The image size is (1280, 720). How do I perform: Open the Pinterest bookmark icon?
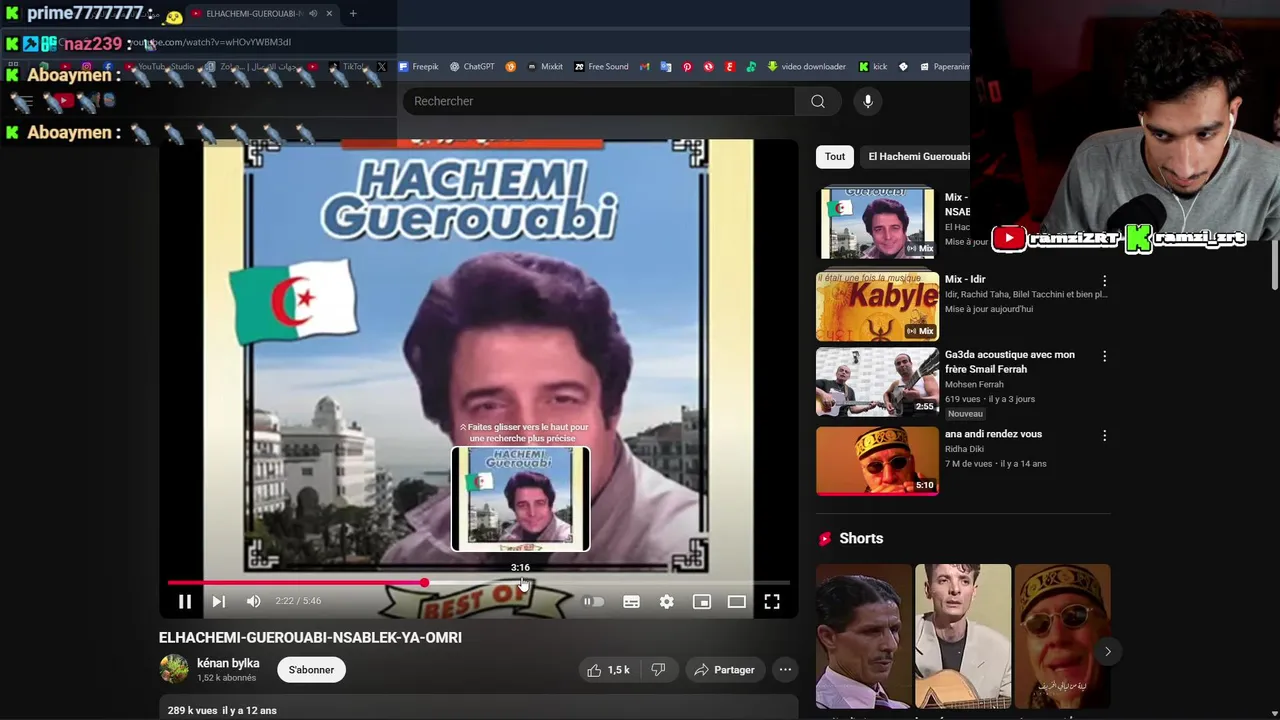(x=687, y=67)
